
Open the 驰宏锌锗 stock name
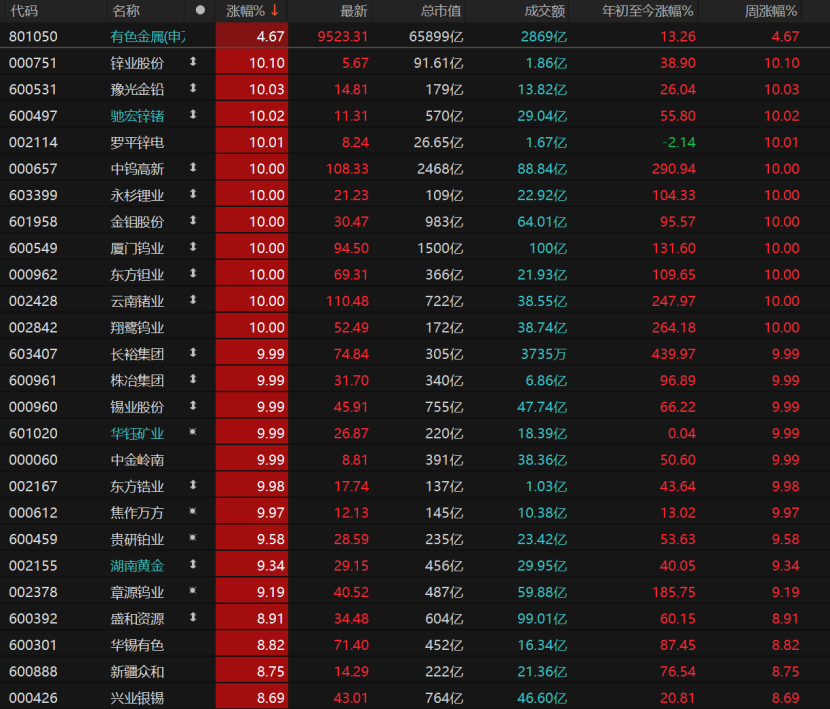pos(137,116)
